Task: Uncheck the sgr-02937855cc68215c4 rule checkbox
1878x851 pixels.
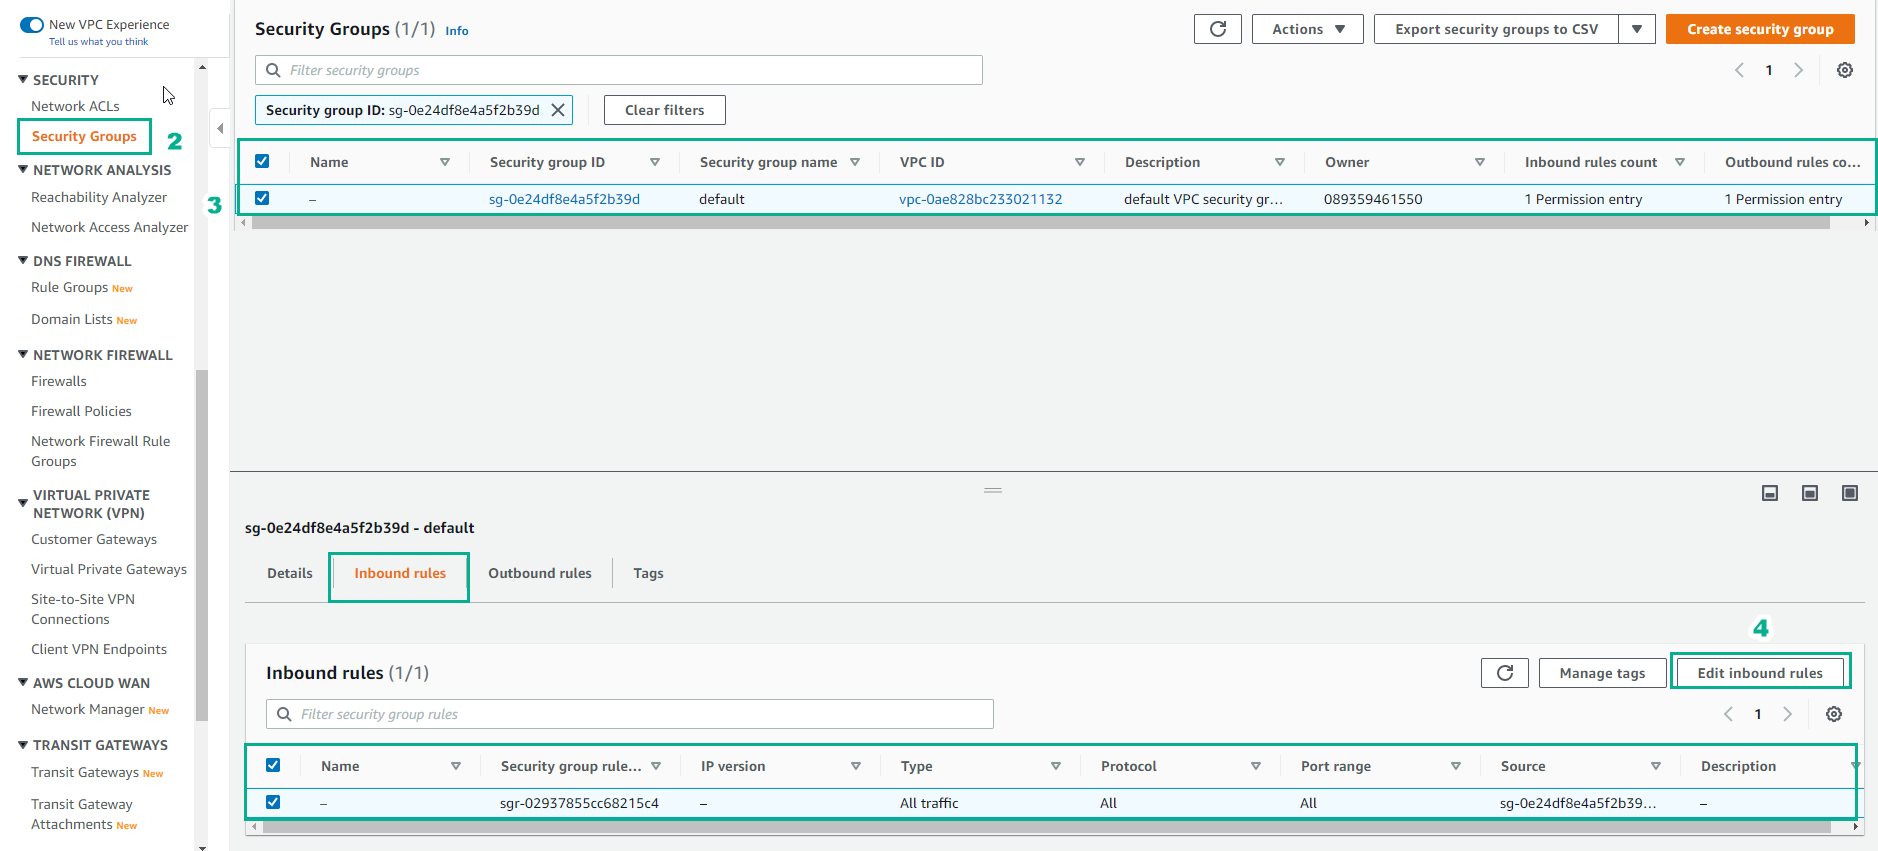Action: (273, 802)
